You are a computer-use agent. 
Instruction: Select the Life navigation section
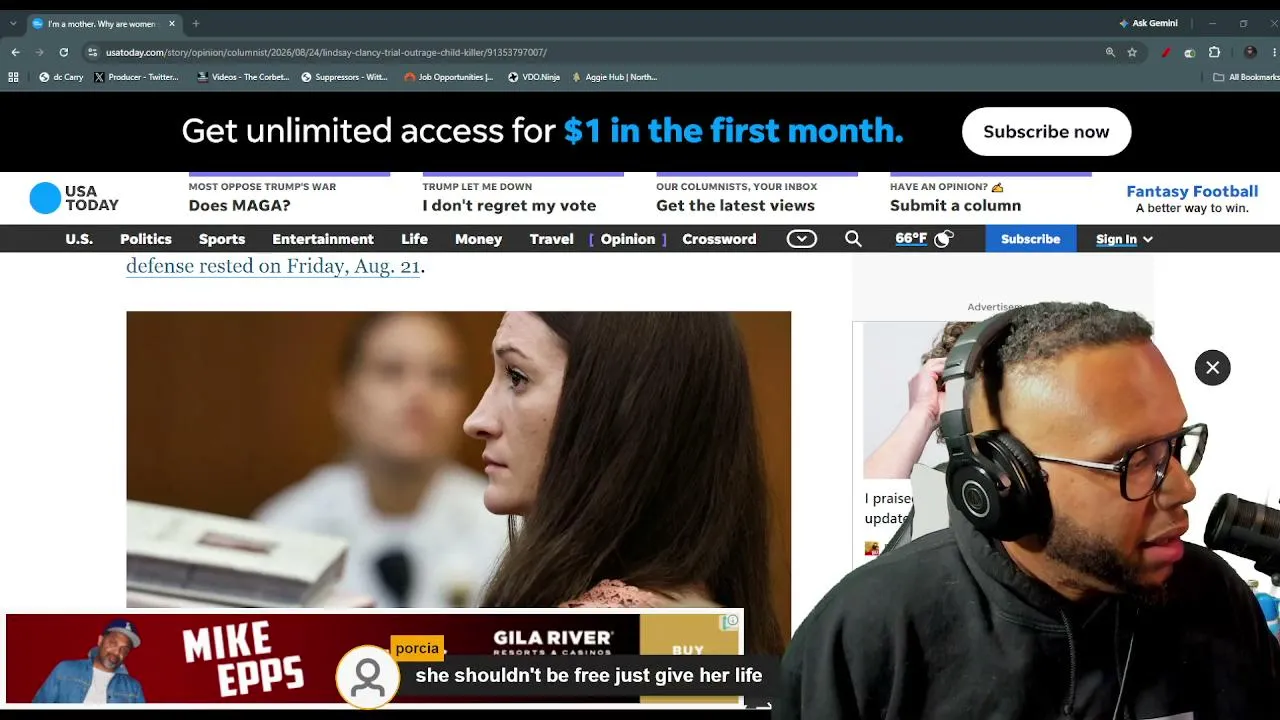point(414,239)
